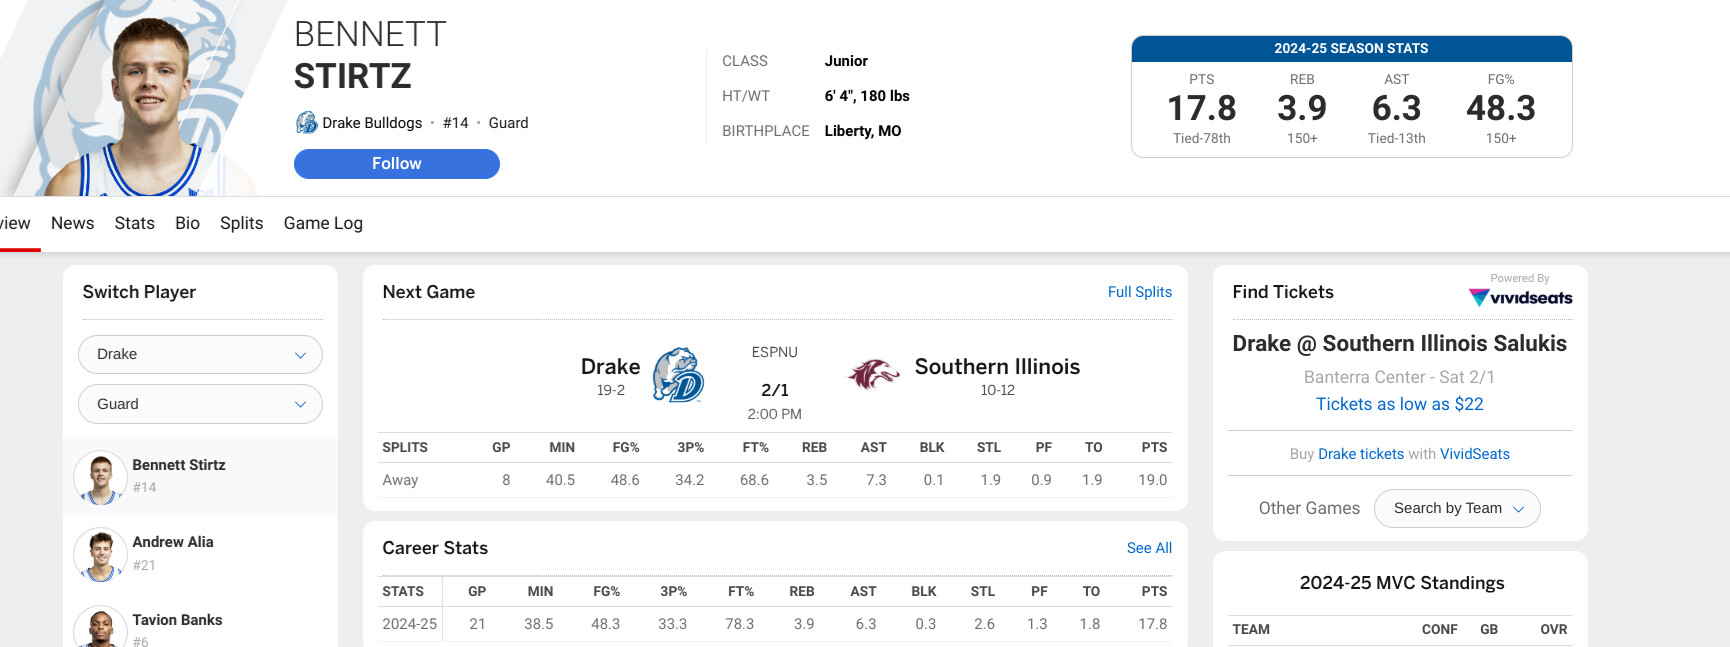Viewport: 1730px width, 647px height.
Task: Click the VividSeats logo
Action: (1520, 297)
